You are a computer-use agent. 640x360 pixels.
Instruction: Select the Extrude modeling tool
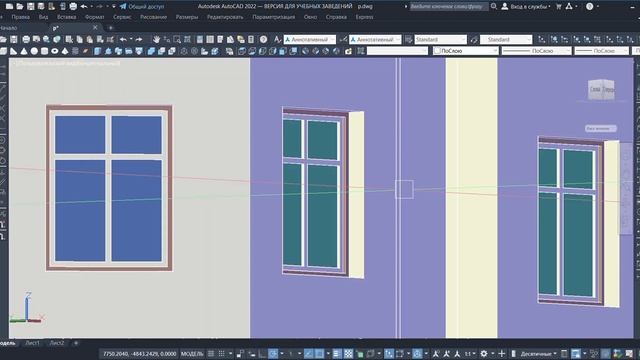[98, 51]
